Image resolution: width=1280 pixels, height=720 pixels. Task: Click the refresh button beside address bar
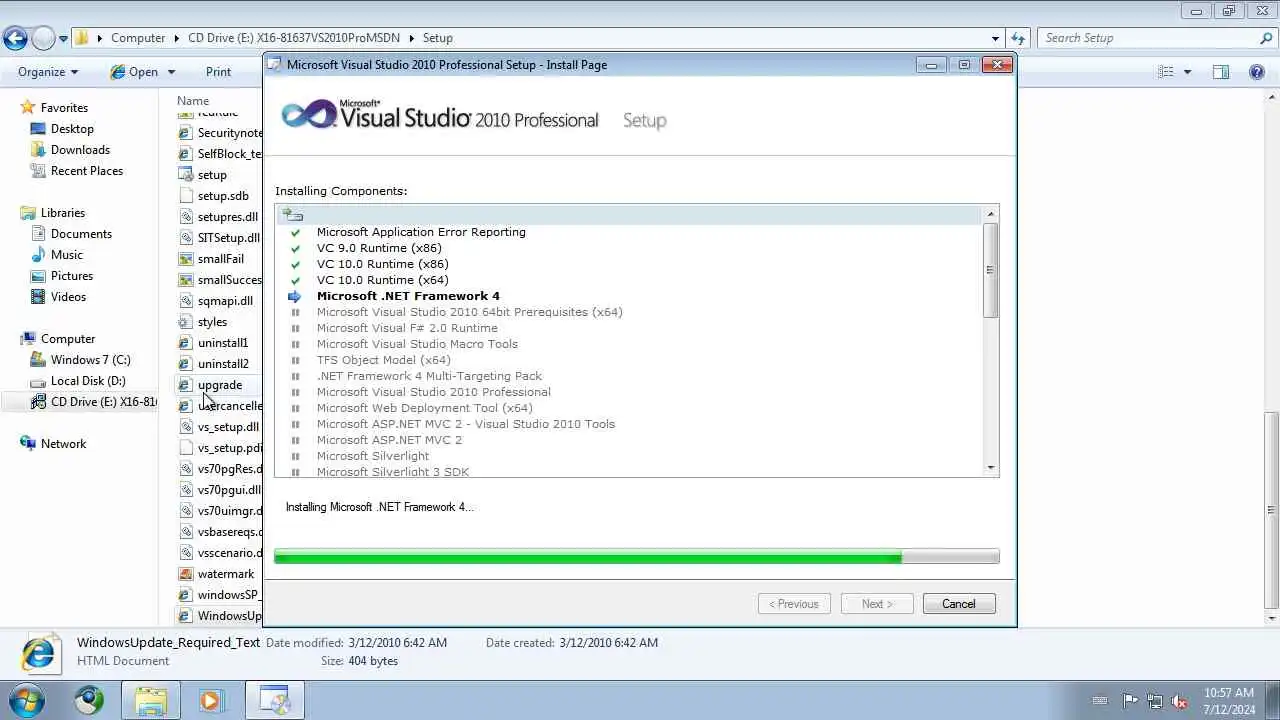[1018, 38]
